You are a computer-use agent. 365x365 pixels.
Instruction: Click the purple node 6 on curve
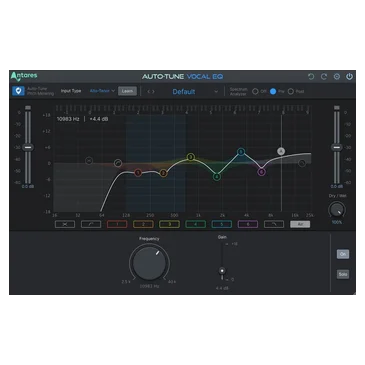(262, 172)
